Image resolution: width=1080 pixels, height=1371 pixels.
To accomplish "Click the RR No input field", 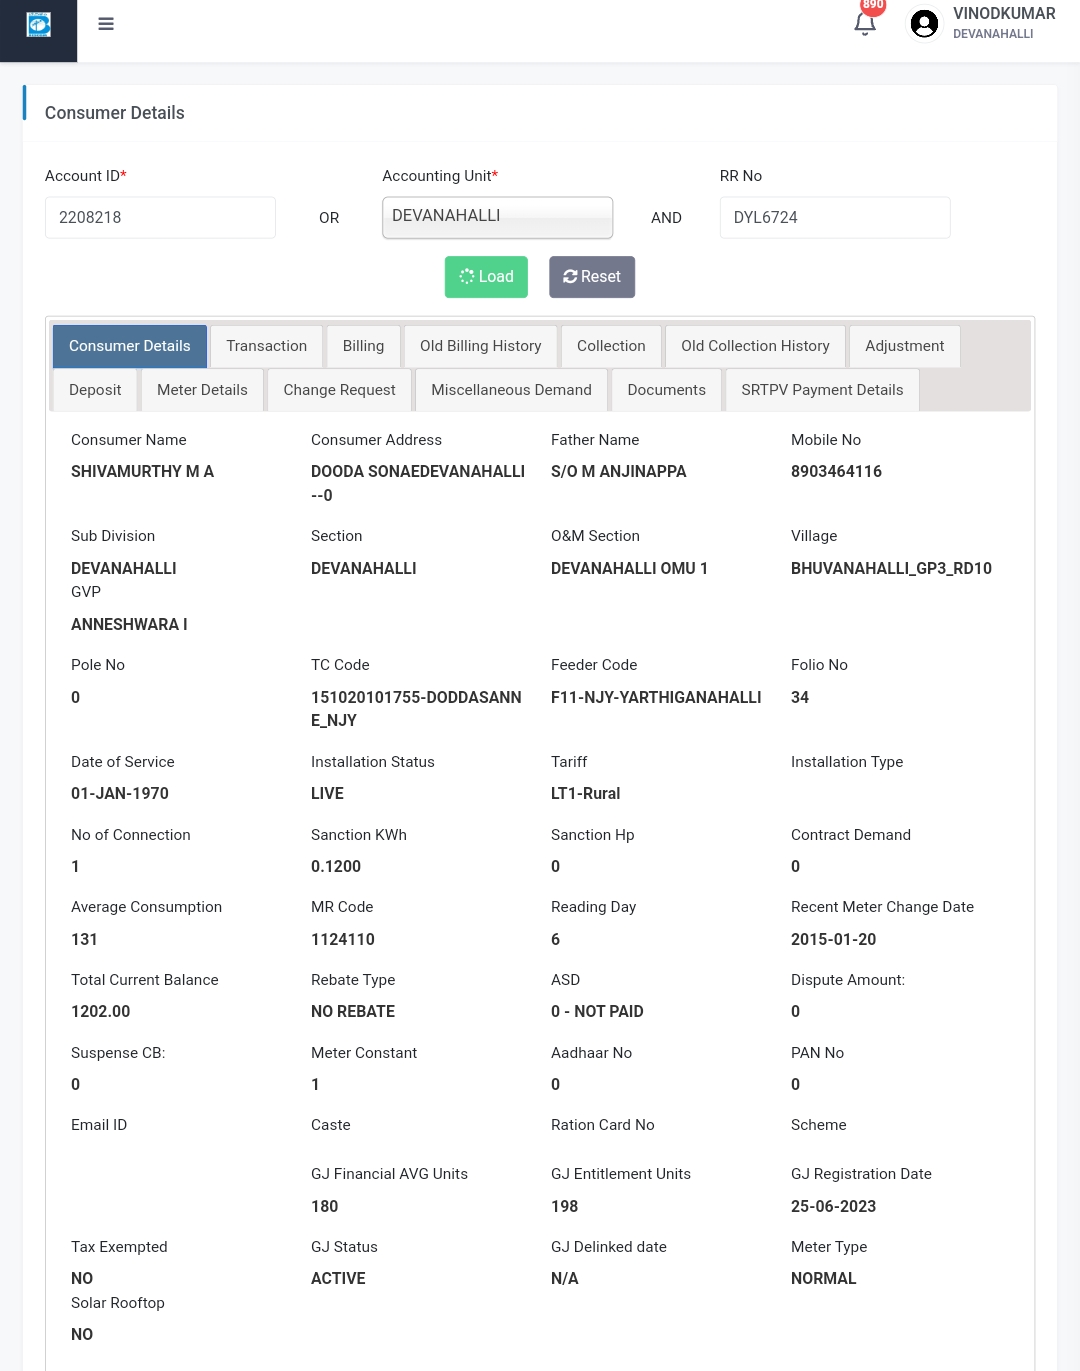I will 834,217.
